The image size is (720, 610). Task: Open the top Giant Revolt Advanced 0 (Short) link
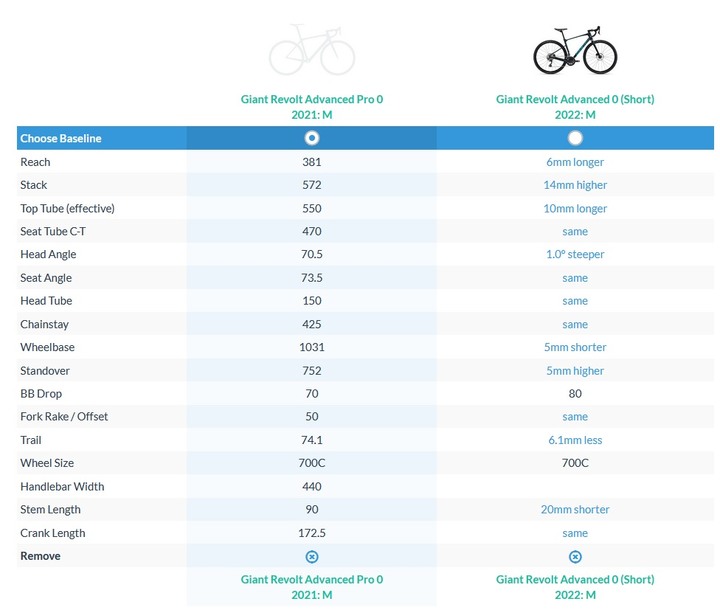click(x=575, y=107)
